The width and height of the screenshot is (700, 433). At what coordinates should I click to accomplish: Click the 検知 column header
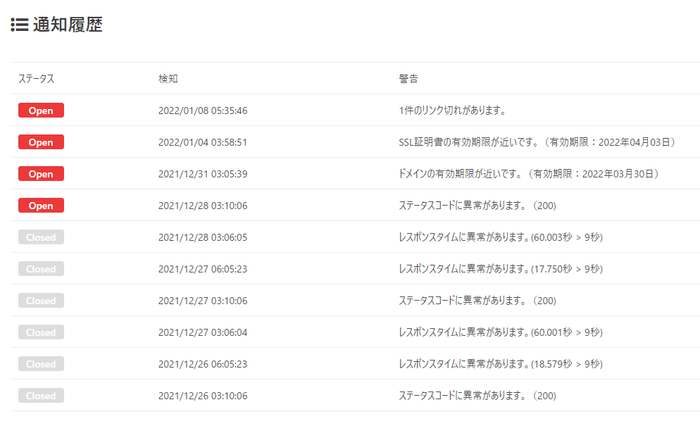(x=168, y=78)
